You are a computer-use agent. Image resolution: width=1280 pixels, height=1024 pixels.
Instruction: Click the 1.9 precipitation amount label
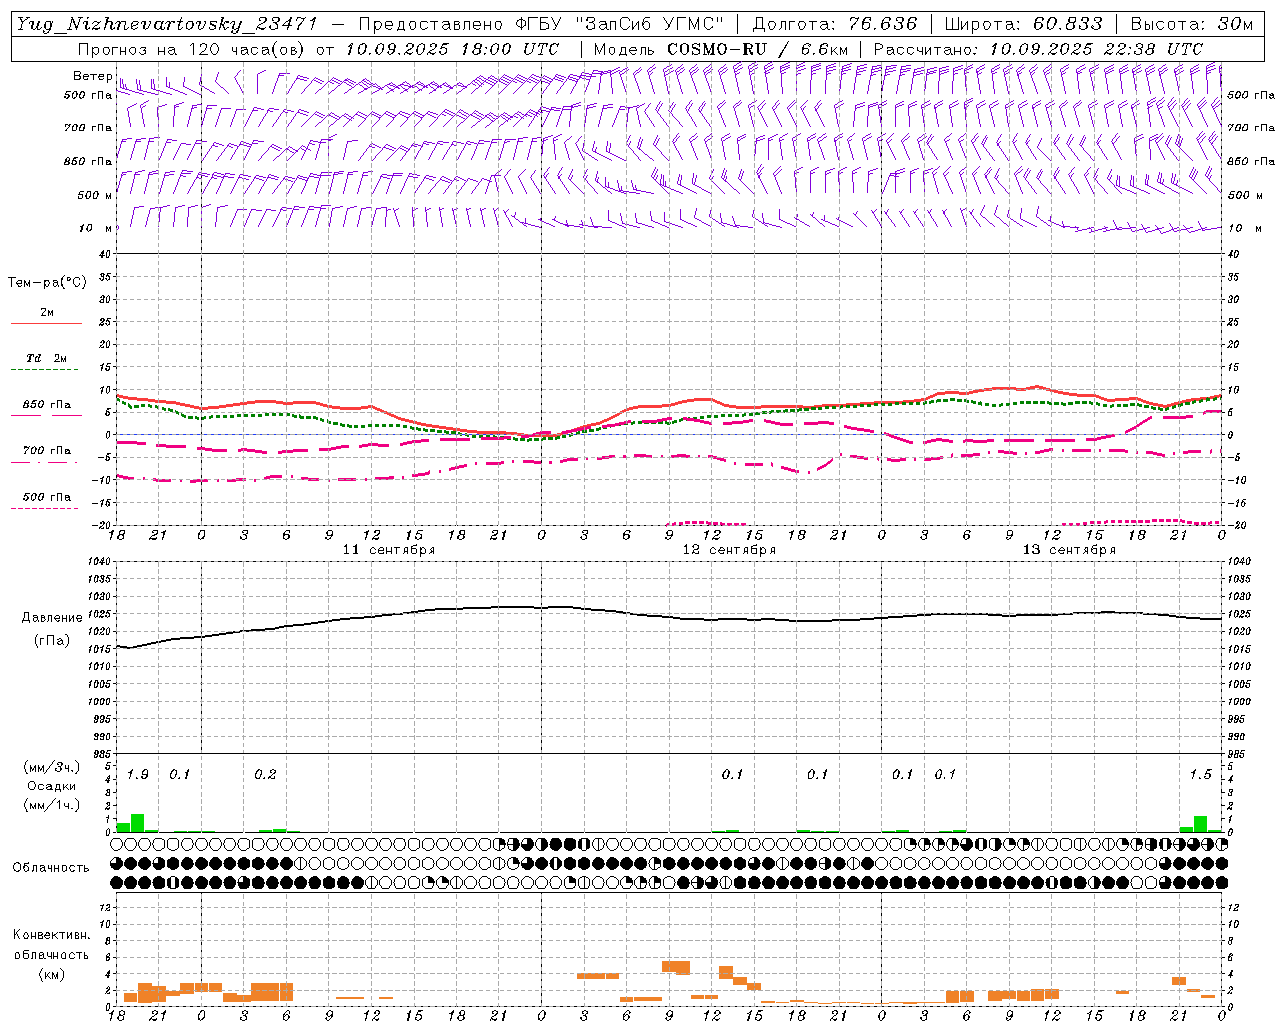pyautogui.click(x=138, y=774)
